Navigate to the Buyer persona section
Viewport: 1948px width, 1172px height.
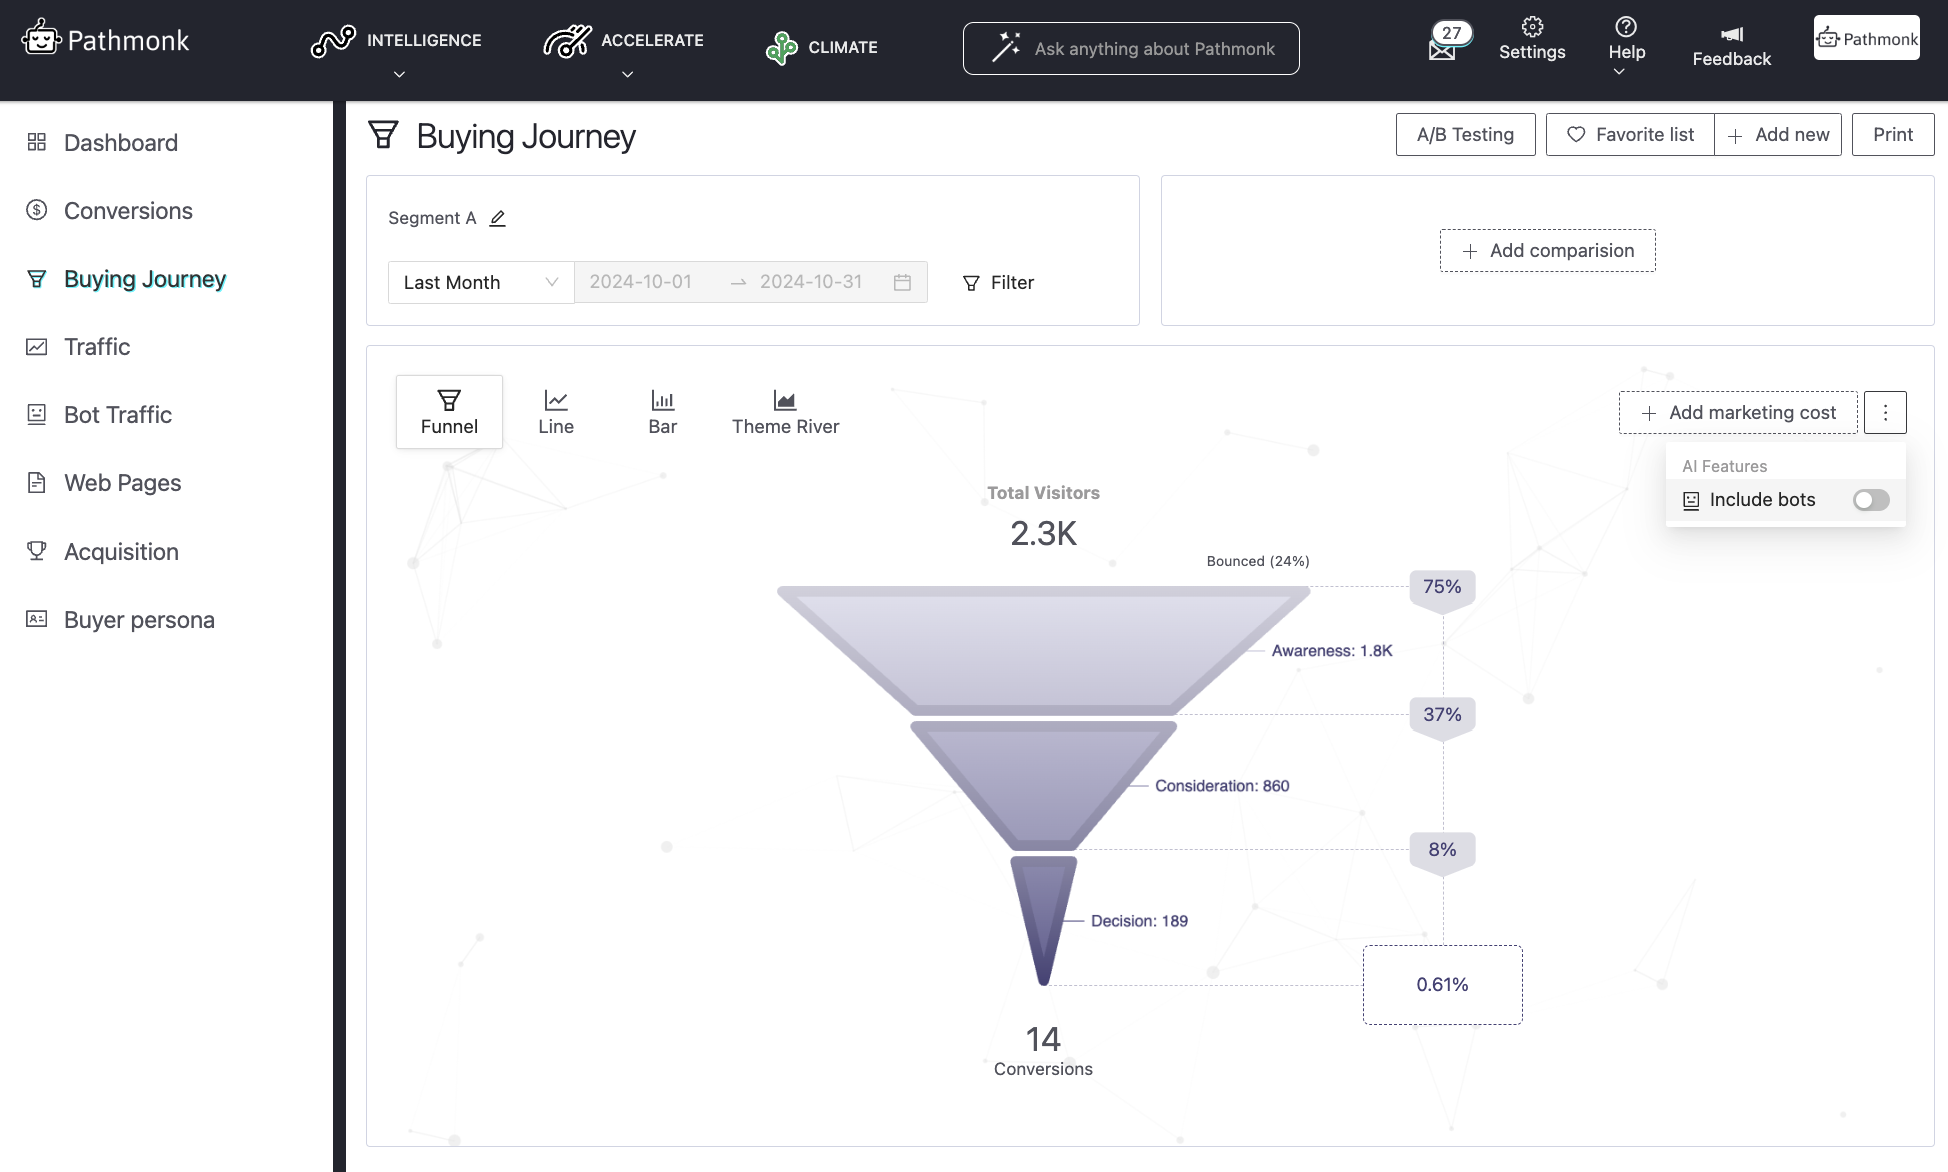[x=139, y=620]
